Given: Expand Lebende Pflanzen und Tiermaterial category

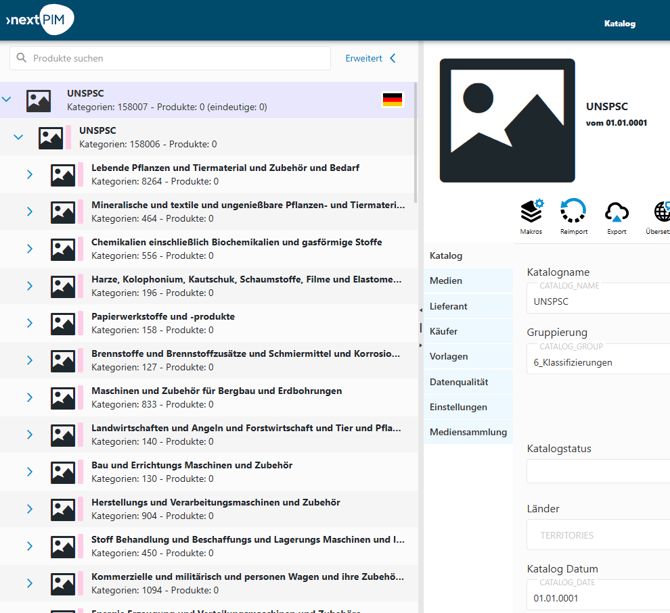Looking at the screenshot, I should coord(29,174).
